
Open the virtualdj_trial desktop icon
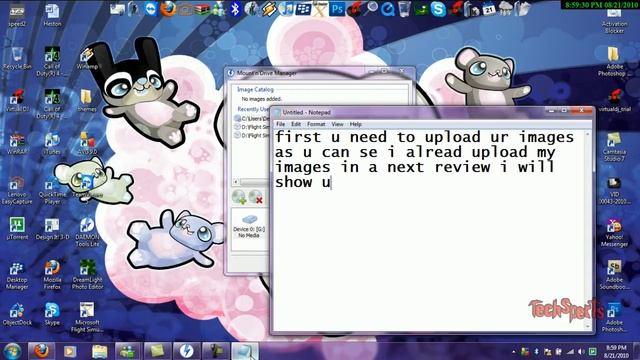point(615,101)
